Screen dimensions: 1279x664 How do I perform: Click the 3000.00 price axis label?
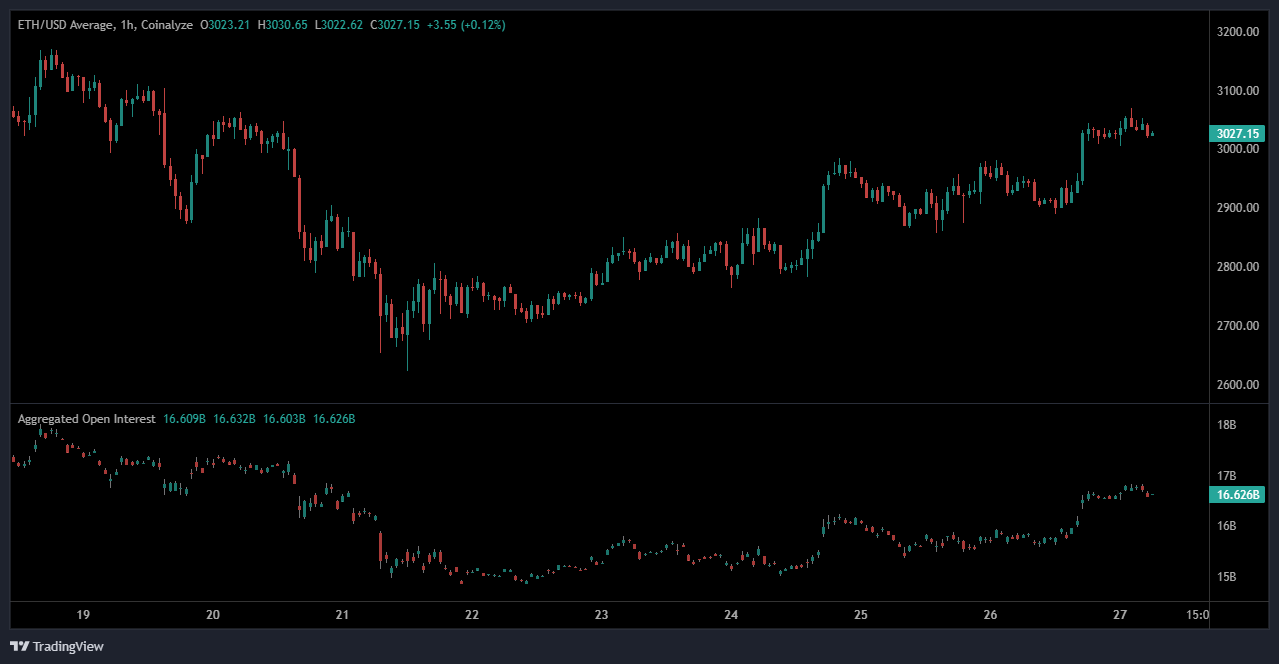1237,149
